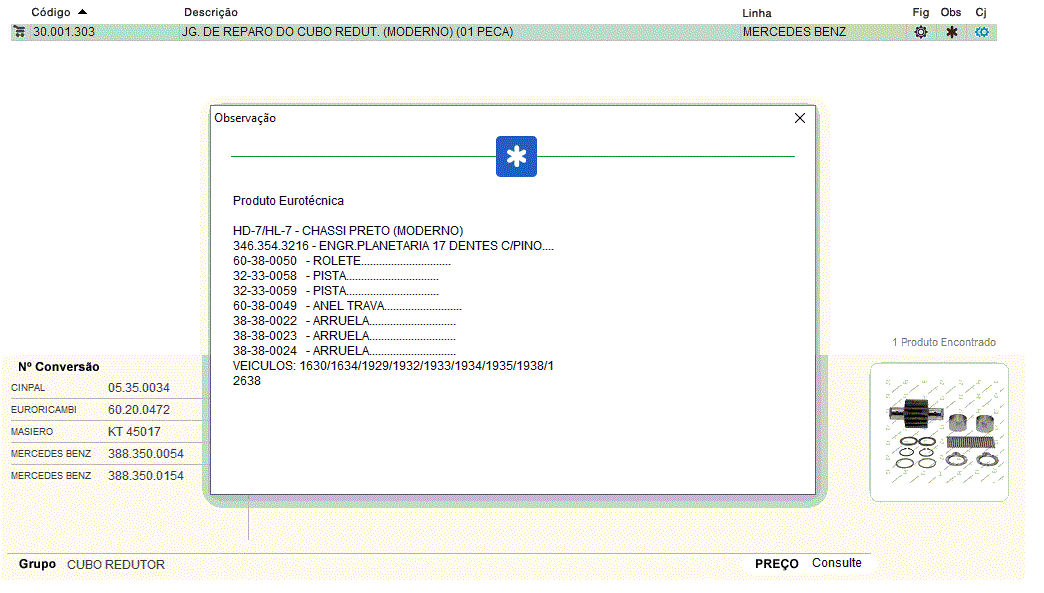Image resolution: width=1044 pixels, height=593 pixels.
Task: Click the Consulte price link
Action: (x=836, y=563)
